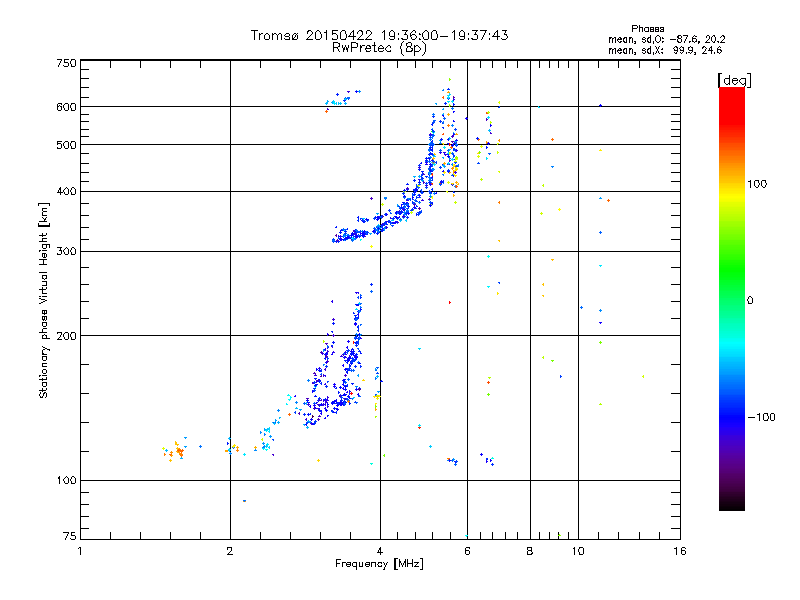Click the y-axis tick label '500'
This screenshot has width=800, height=600.
point(66,145)
